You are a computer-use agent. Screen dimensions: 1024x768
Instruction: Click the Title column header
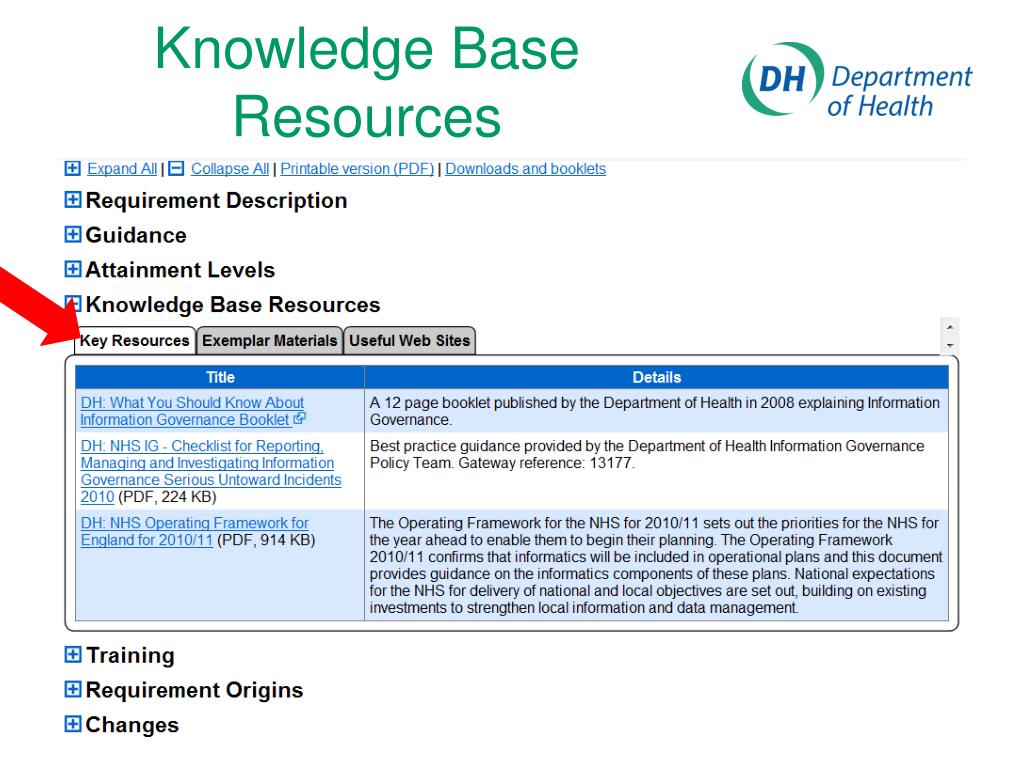(x=220, y=377)
